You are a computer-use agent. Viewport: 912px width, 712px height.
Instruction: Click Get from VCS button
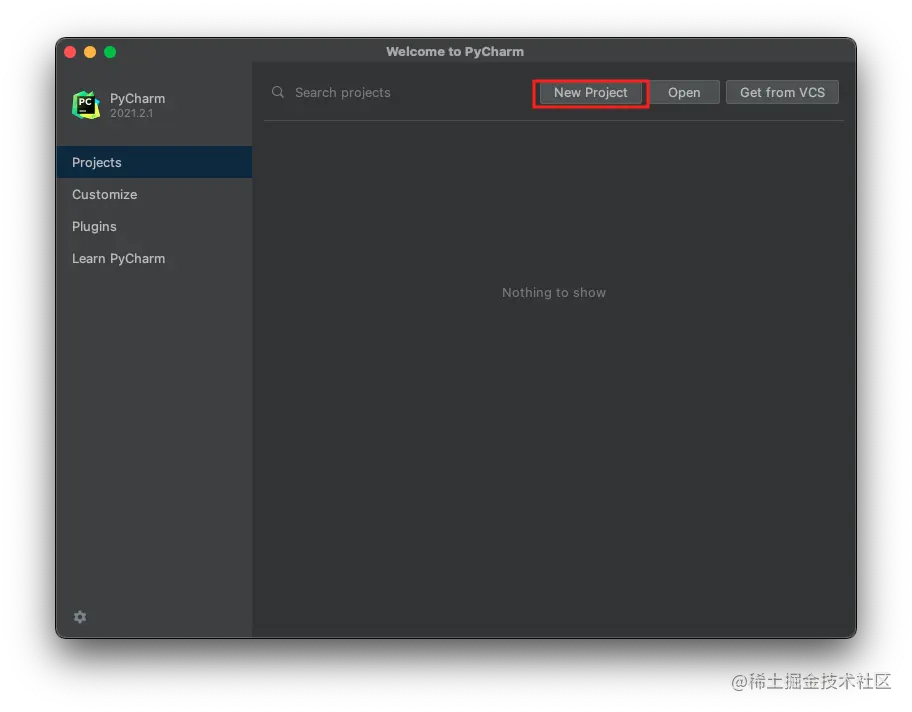[x=782, y=92]
